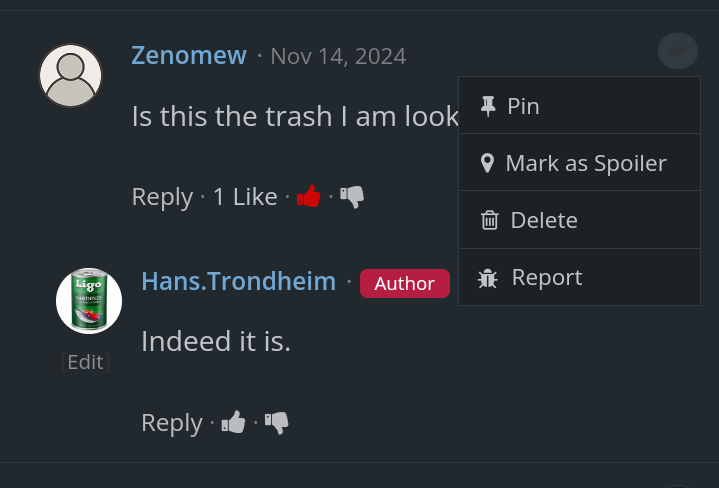Viewport: 719px width, 488px height.
Task: Like Hans.Trondheim's reply with the thumbs-up
Action: coord(233,423)
